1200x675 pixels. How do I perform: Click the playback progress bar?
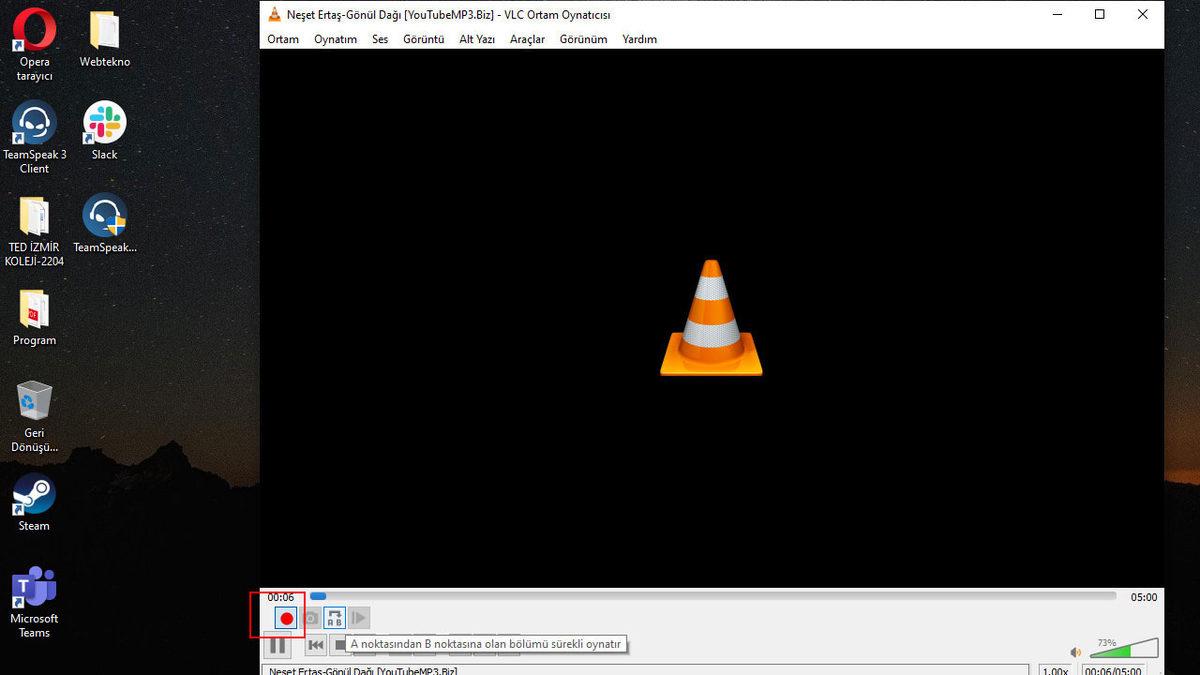700,596
